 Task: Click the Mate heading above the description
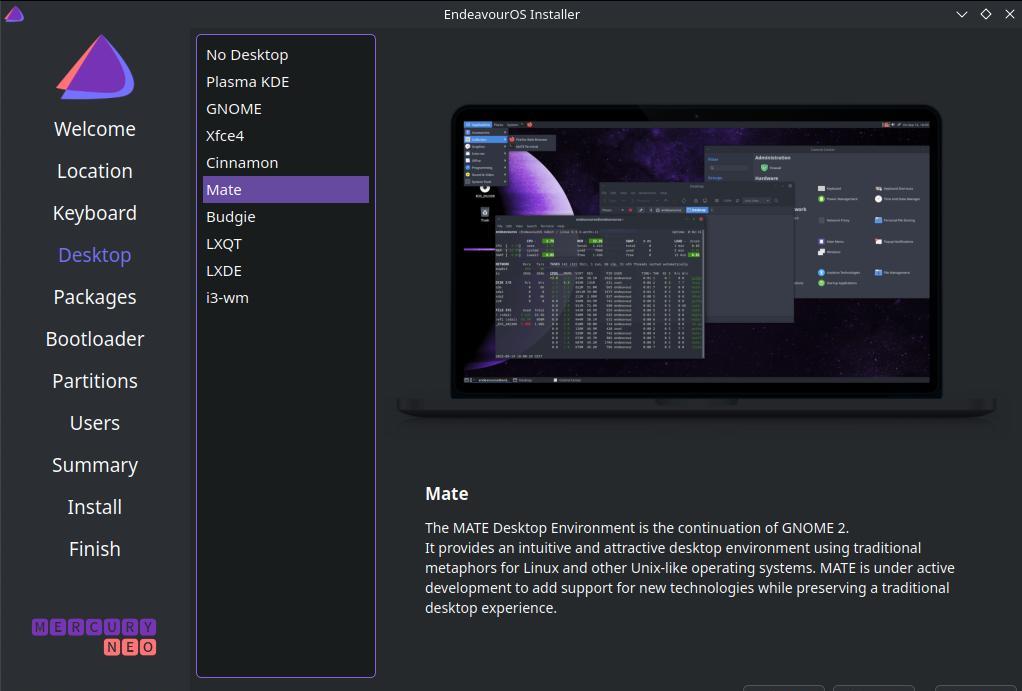pos(446,493)
